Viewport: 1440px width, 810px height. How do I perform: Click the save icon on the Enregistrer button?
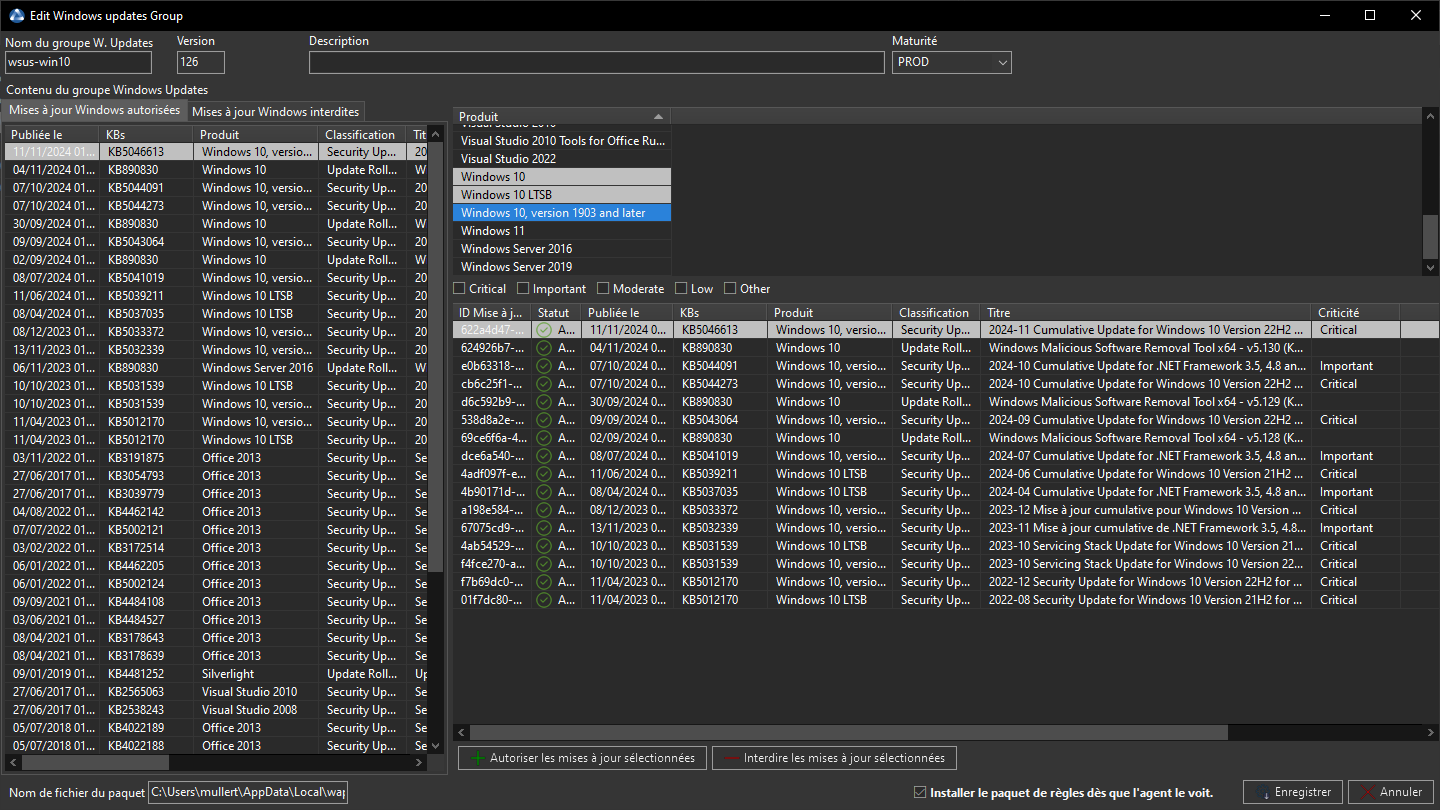click(1263, 792)
